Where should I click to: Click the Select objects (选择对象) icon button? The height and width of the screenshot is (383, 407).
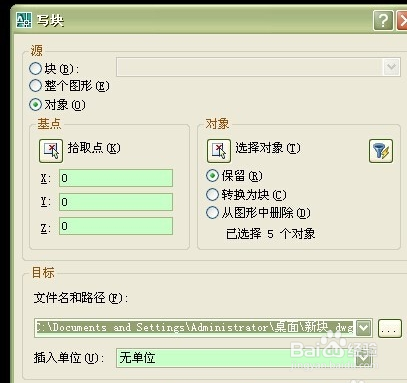click(x=219, y=151)
